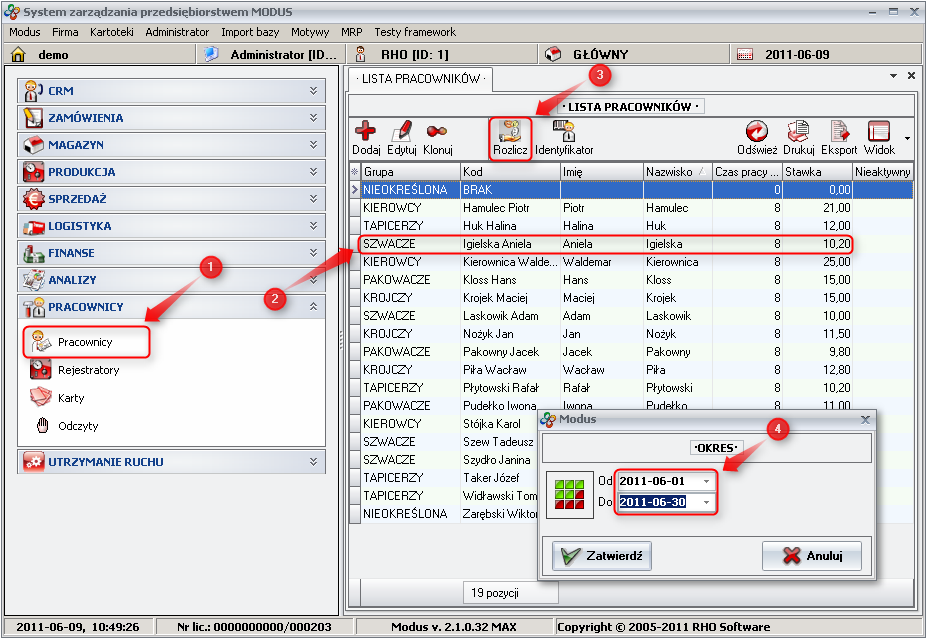Confirm the period with the Zatwierdź button

602,556
